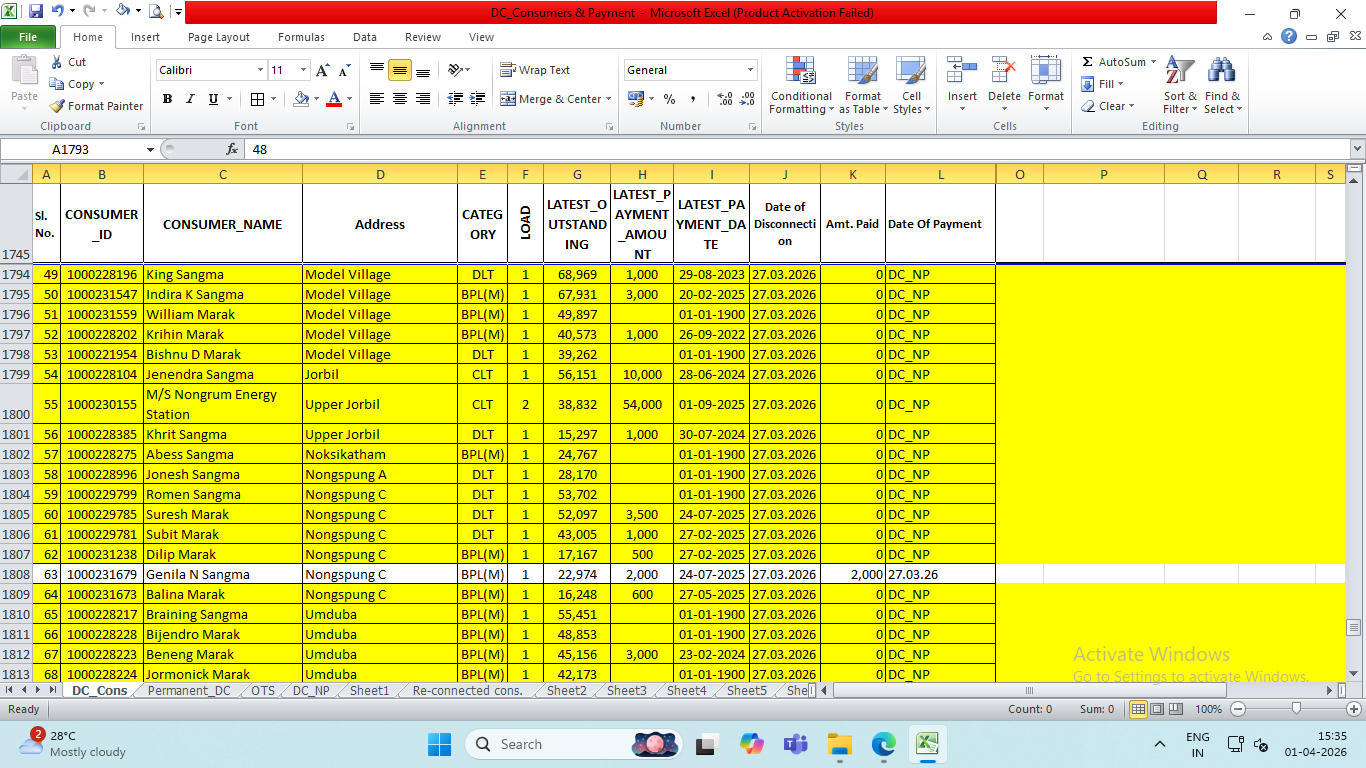Click the Conditional Formatting icon
This screenshot has width=1366, height=768.
[800, 72]
